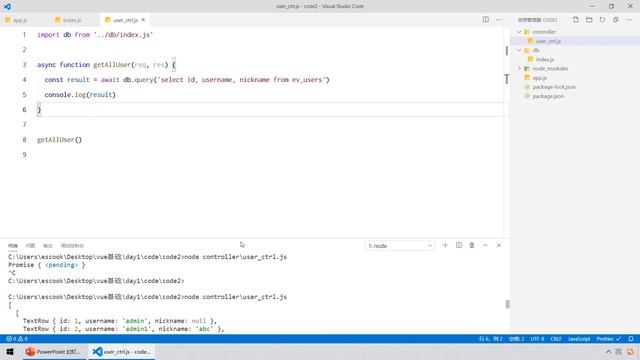Switch to the Output panel tab
The height and width of the screenshot is (360, 640).
point(48,246)
